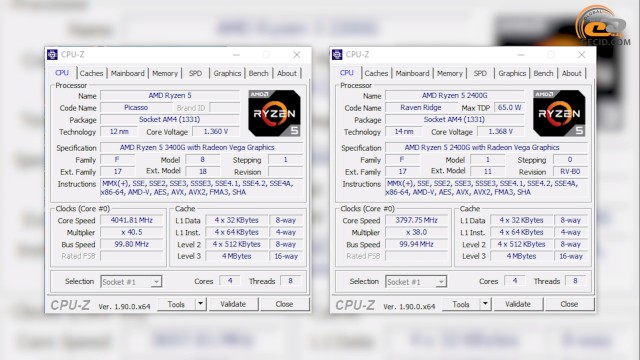Open Graphics tab in right CPU-Z window

(x=512, y=73)
